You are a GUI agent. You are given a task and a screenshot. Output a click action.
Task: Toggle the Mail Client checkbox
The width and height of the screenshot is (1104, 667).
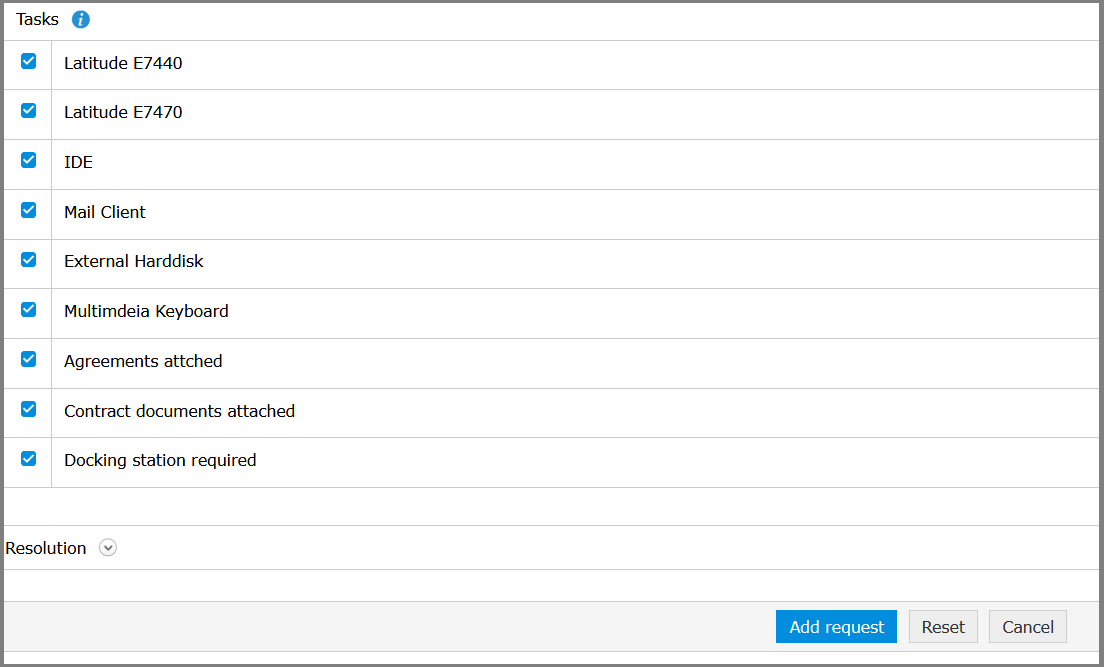(28, 210)
